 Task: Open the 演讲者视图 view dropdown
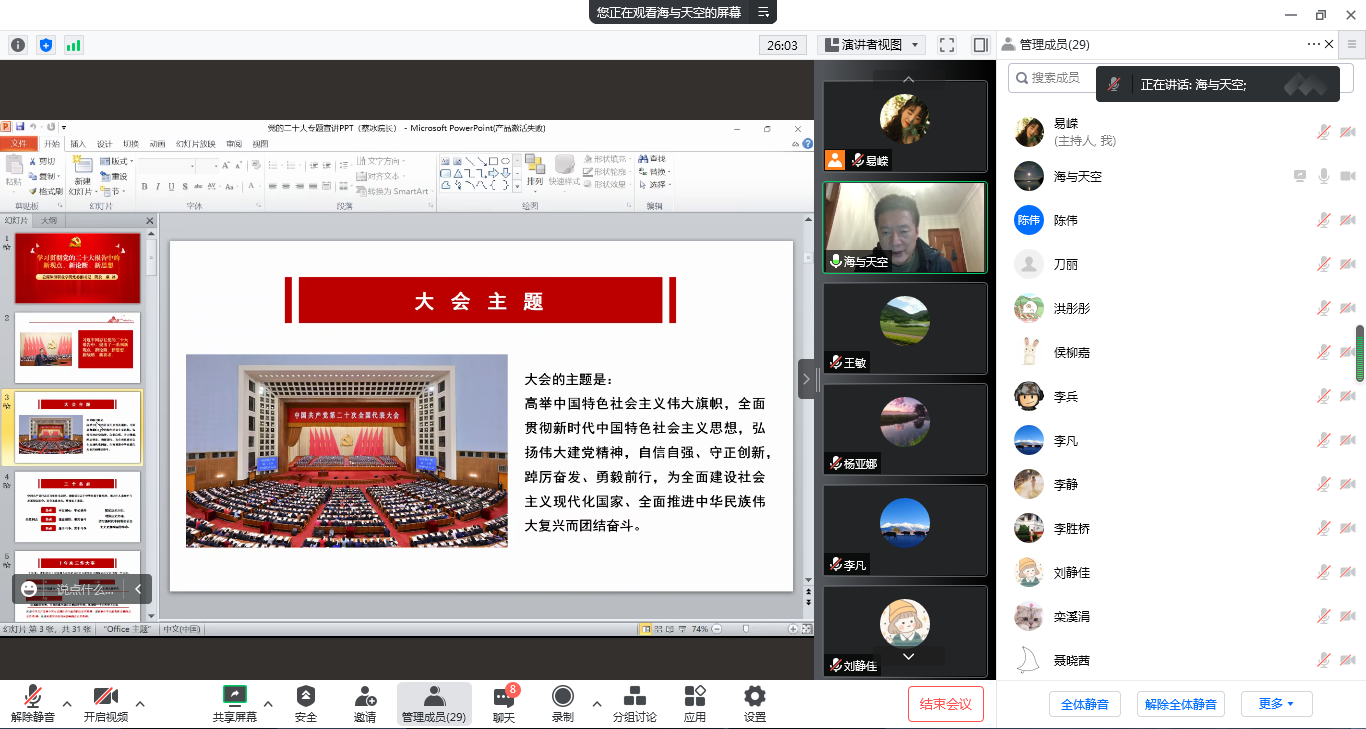pyautogui.click(x=871, y=45)
